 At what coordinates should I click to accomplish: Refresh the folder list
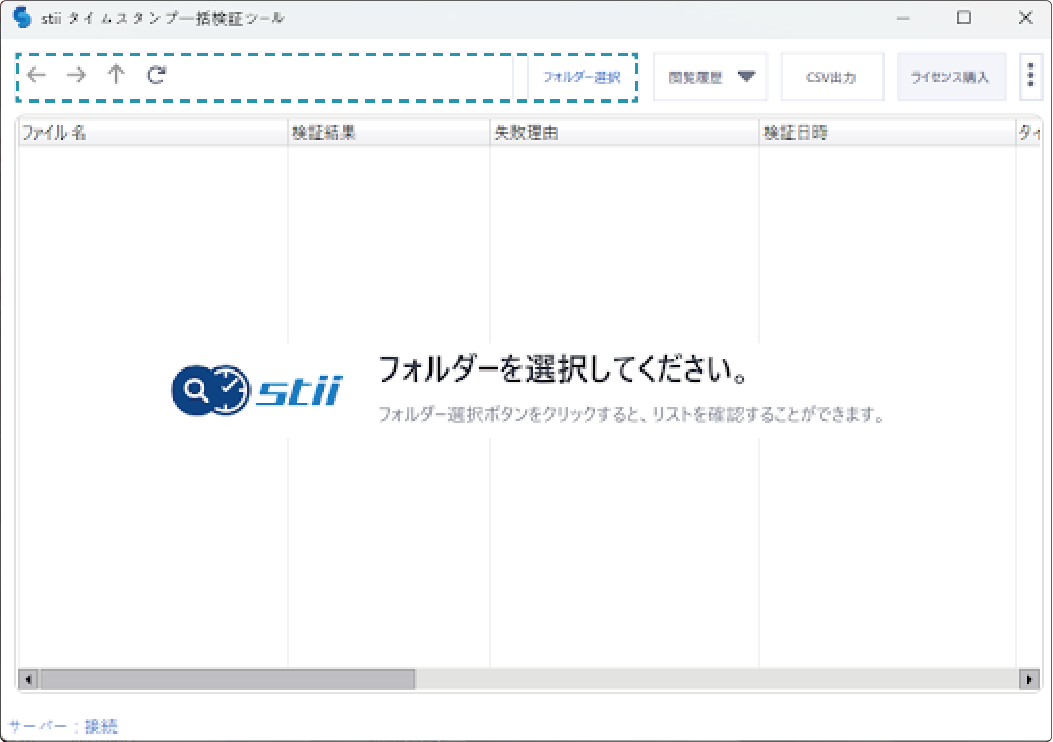[x=156, y=75]
